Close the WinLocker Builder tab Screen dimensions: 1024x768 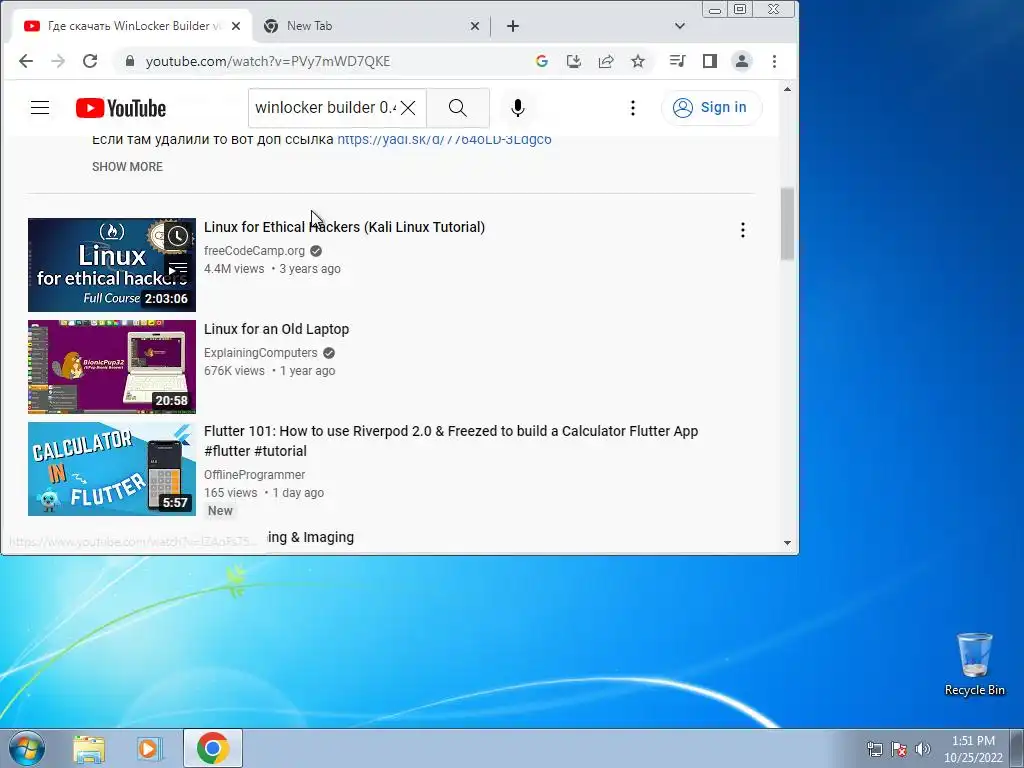click(236, 26)
